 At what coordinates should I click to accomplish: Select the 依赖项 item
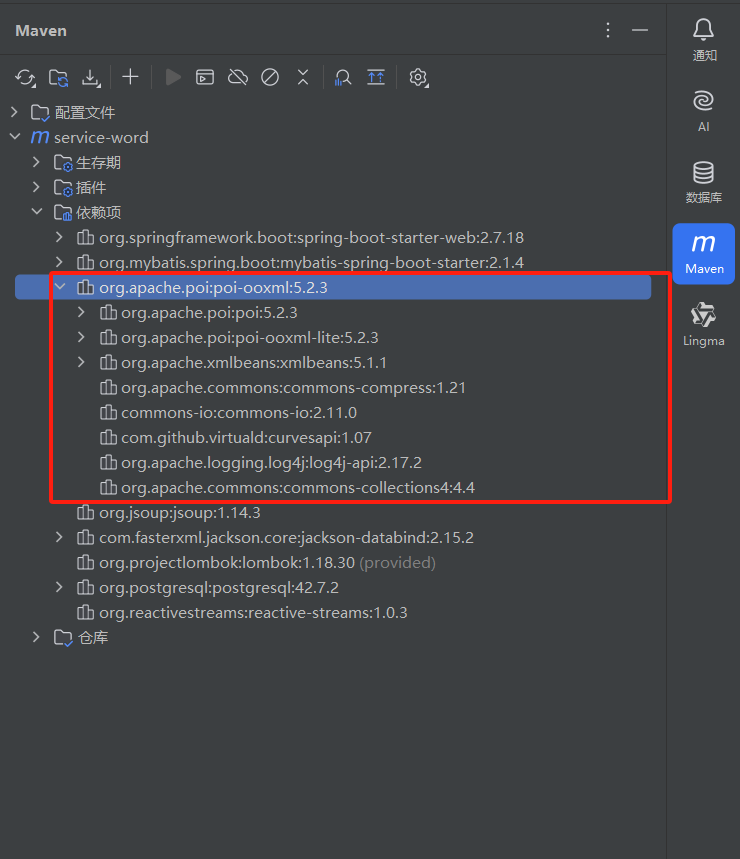(99, 213)
